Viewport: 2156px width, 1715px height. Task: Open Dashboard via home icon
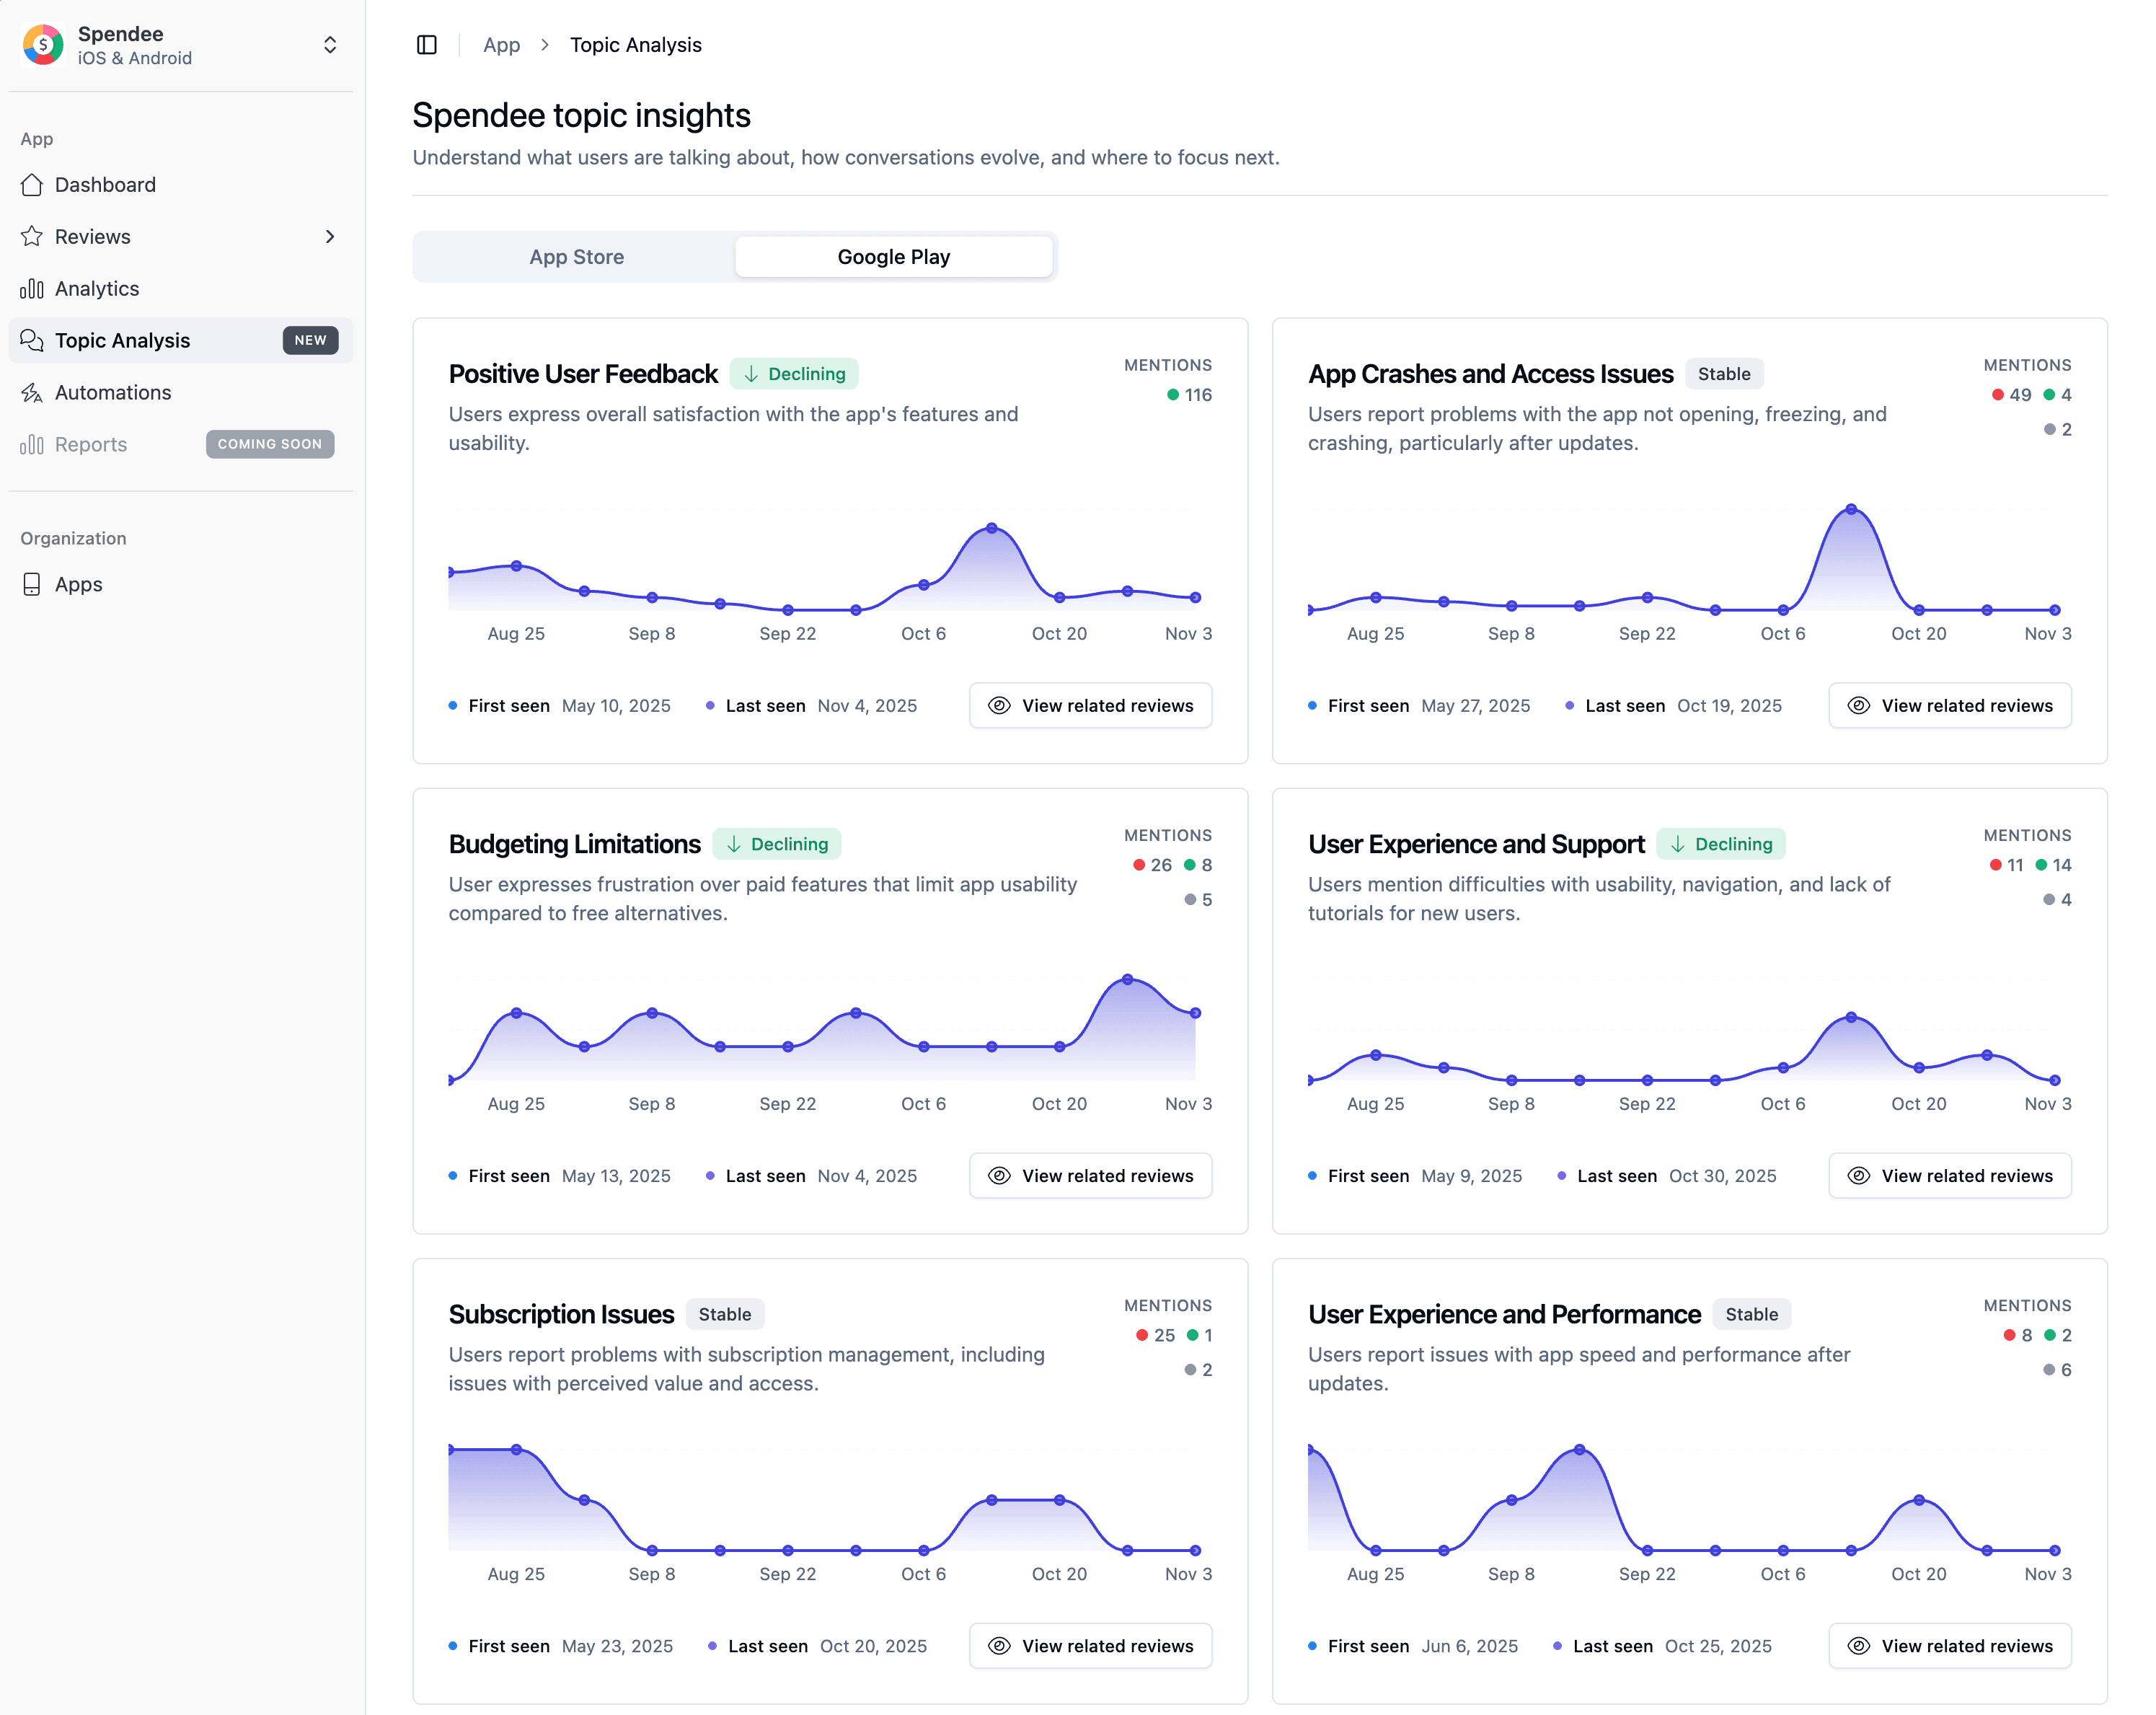(32, 185)
